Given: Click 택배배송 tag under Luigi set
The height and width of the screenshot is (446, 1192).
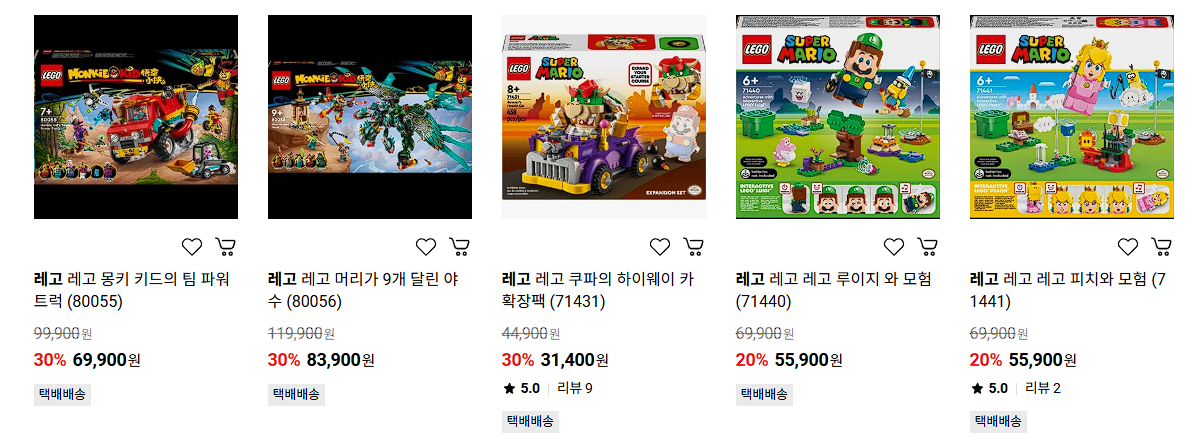Looking at the screenshot, I should pos(764,394).
